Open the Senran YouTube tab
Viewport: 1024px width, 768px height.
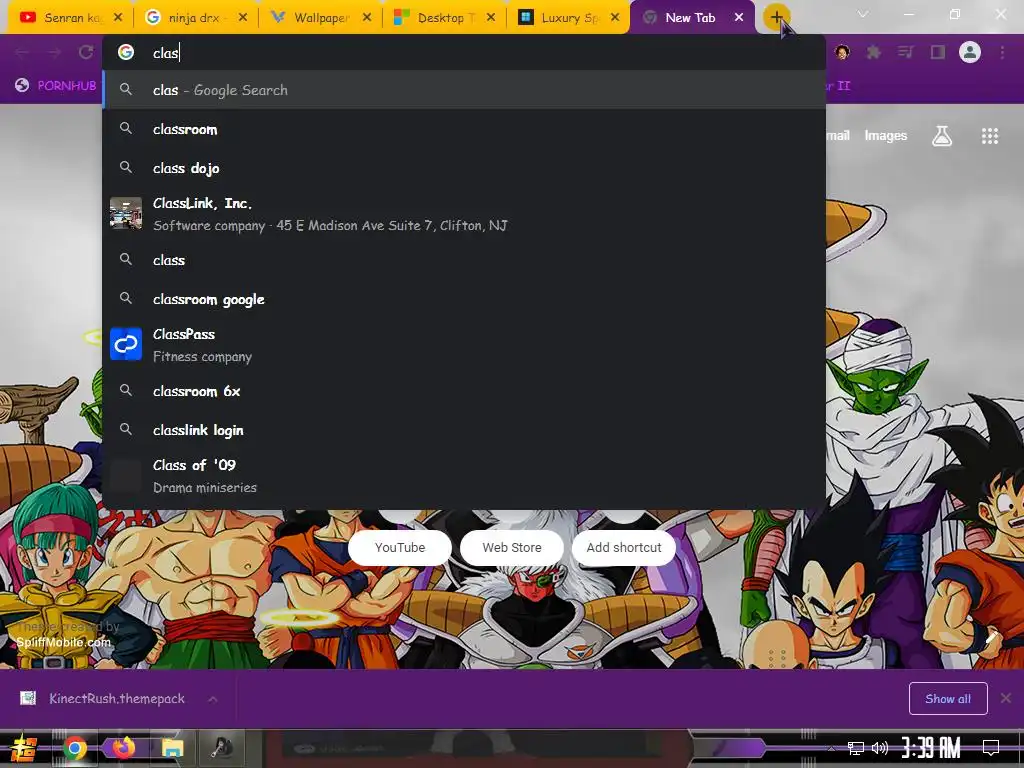pyautogui.click(x=65, y=18)
